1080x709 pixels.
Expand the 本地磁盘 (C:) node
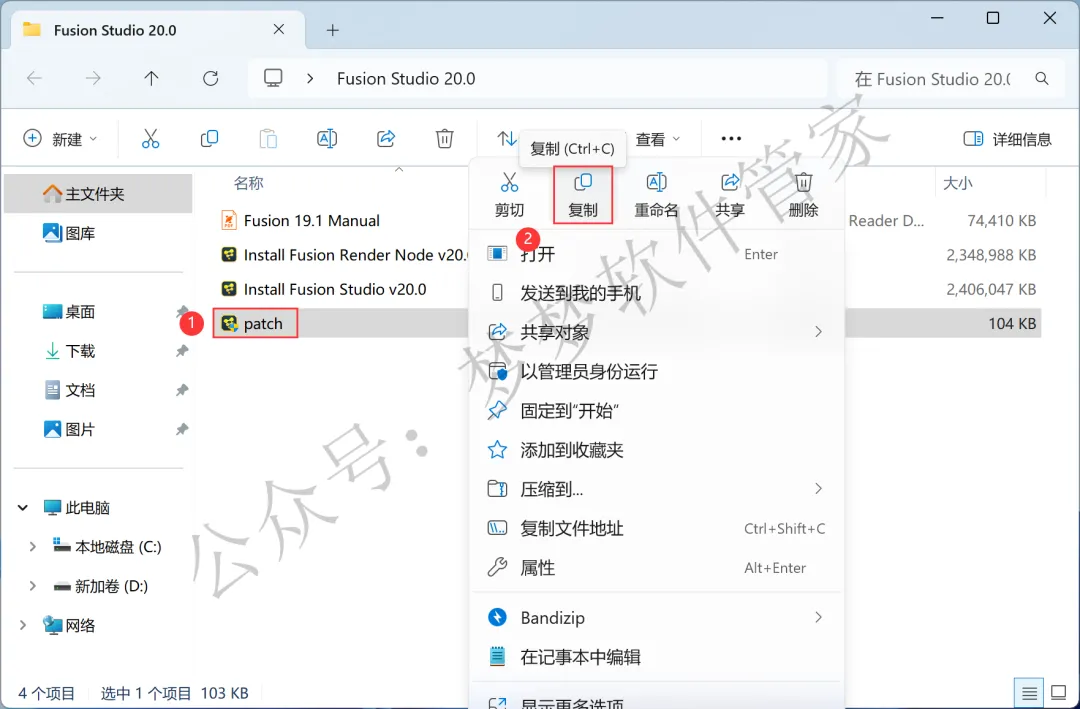tap(32, 547)
